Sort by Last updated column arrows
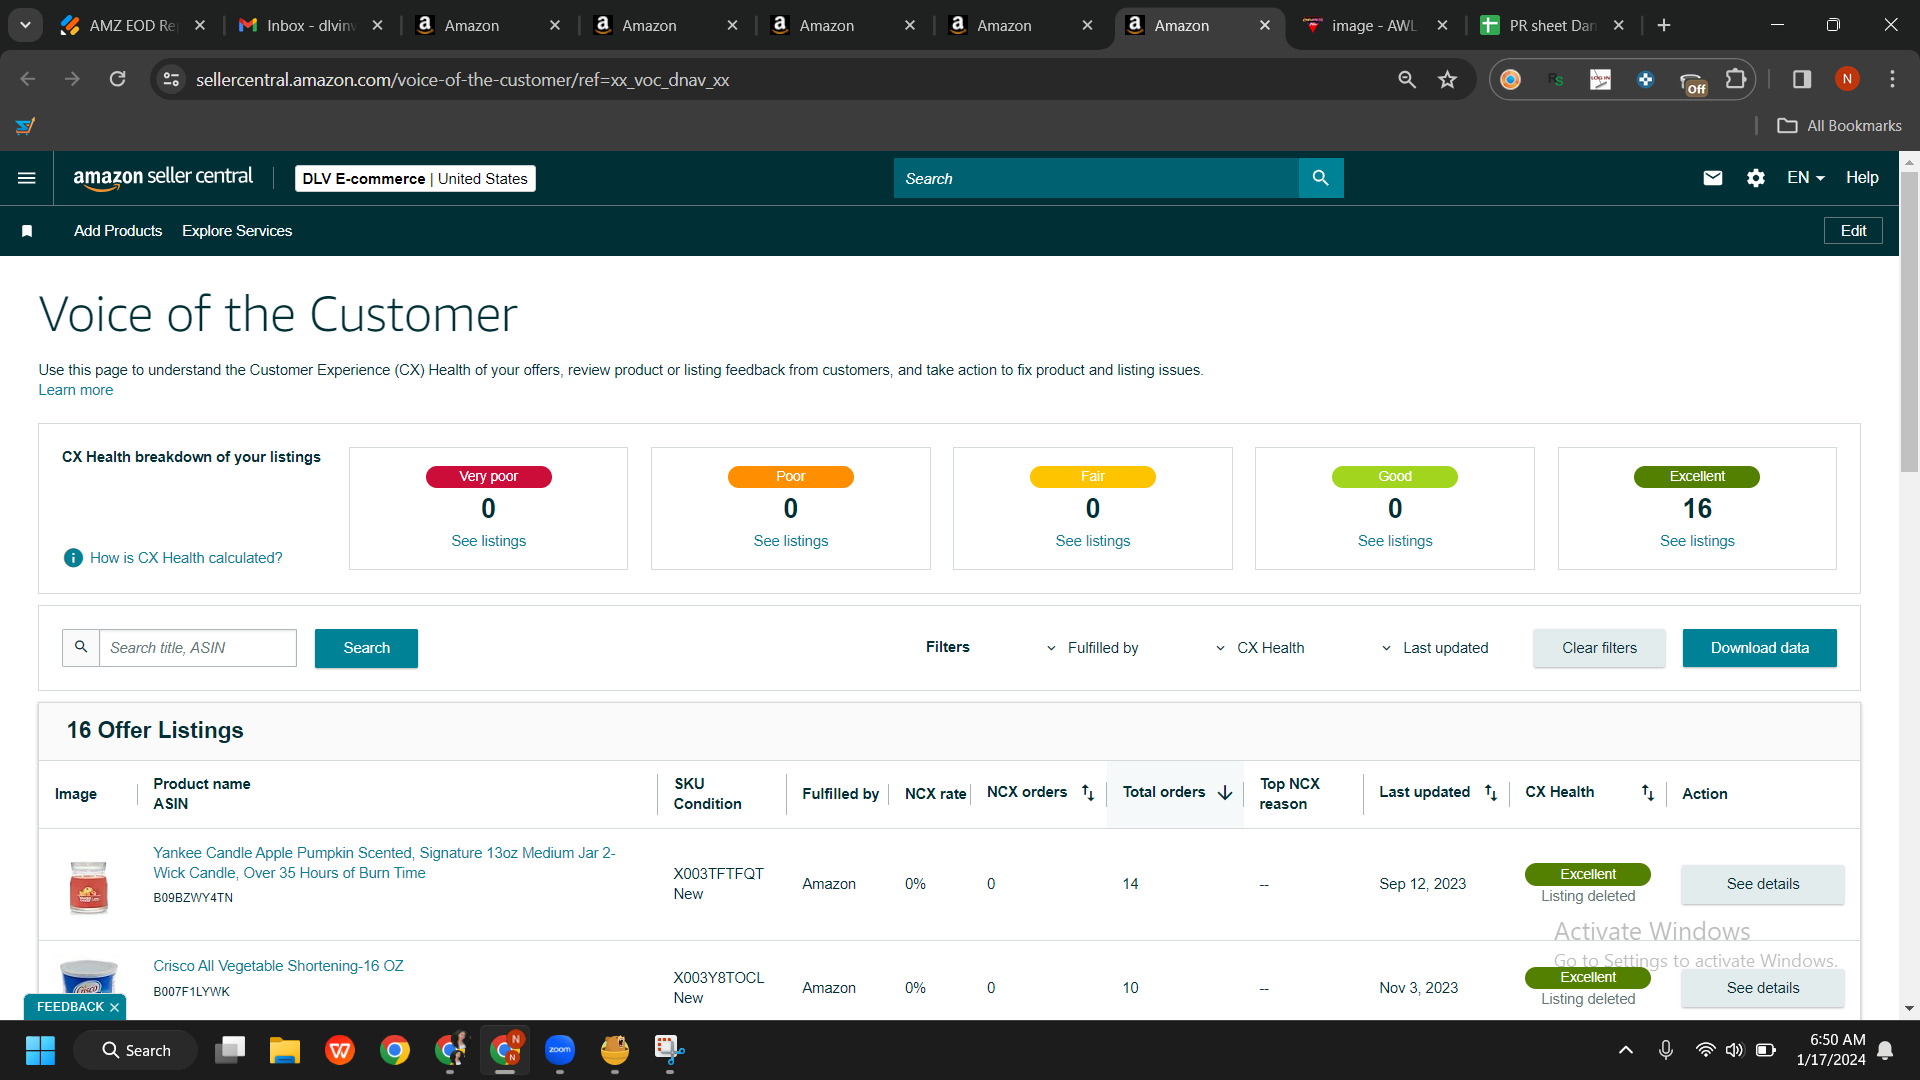The width and height of the screenshot is (1920, 1080). coord(1491,793)
